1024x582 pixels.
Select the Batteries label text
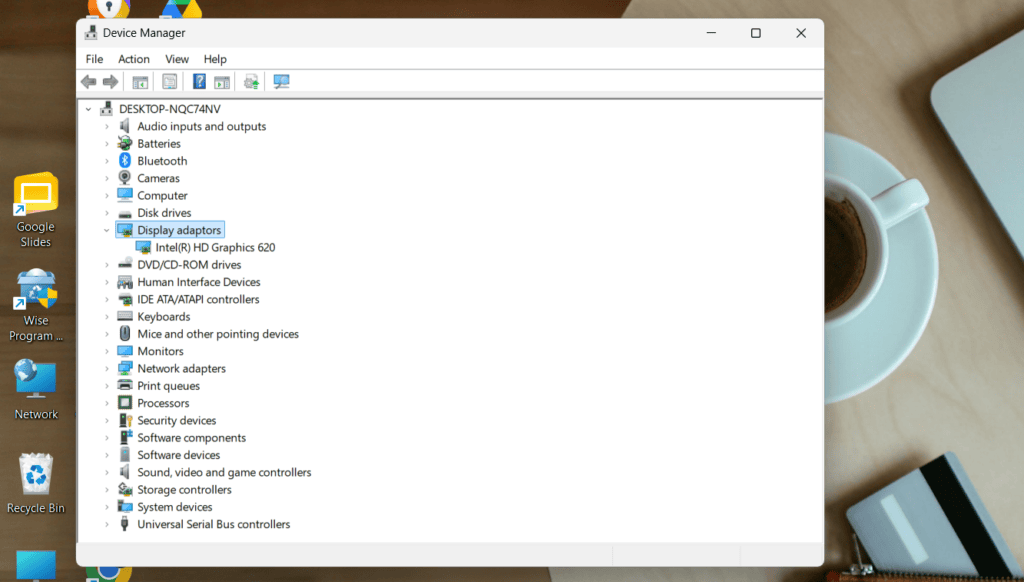[x=159, y=143]
